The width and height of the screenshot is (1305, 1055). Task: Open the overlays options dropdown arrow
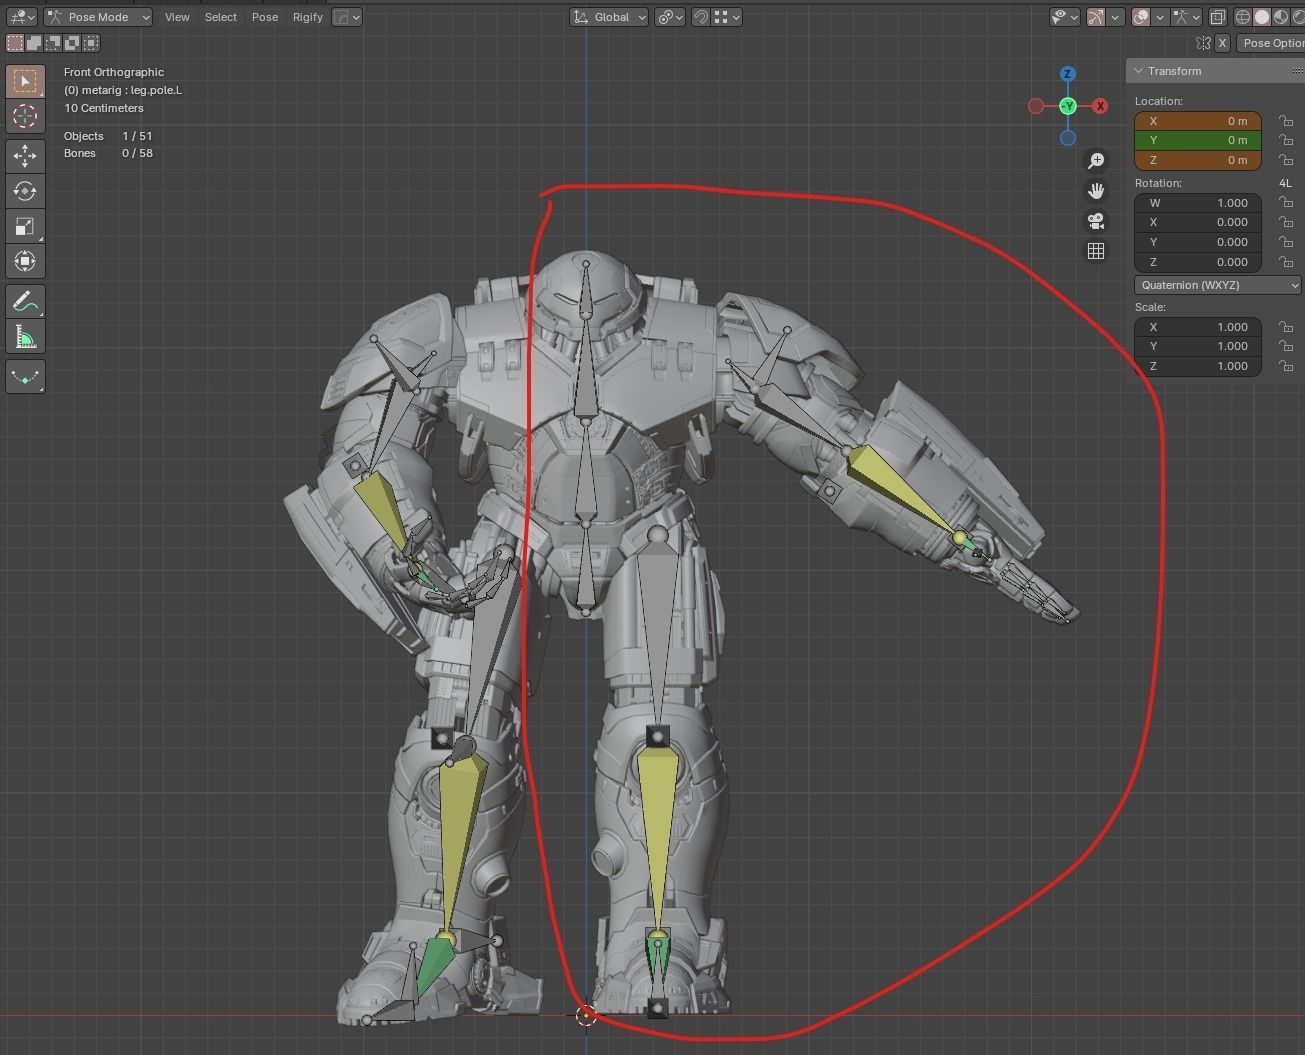[1160, 17]
